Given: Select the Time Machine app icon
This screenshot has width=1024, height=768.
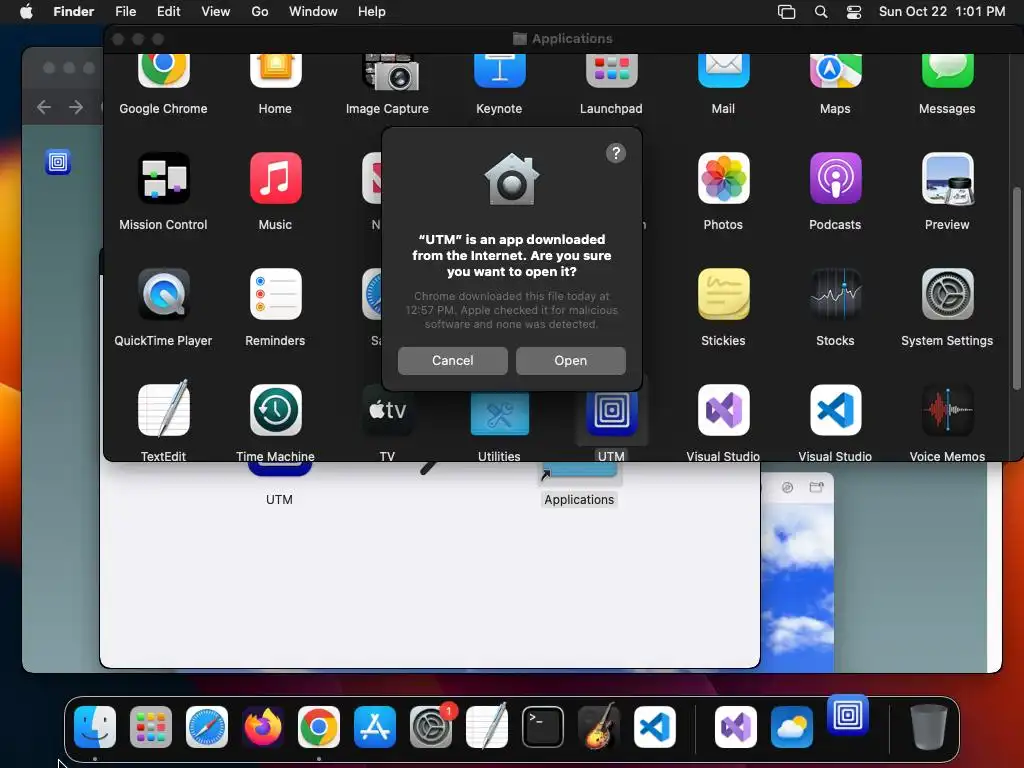Looking at the screenshot, I should [276, 409].
